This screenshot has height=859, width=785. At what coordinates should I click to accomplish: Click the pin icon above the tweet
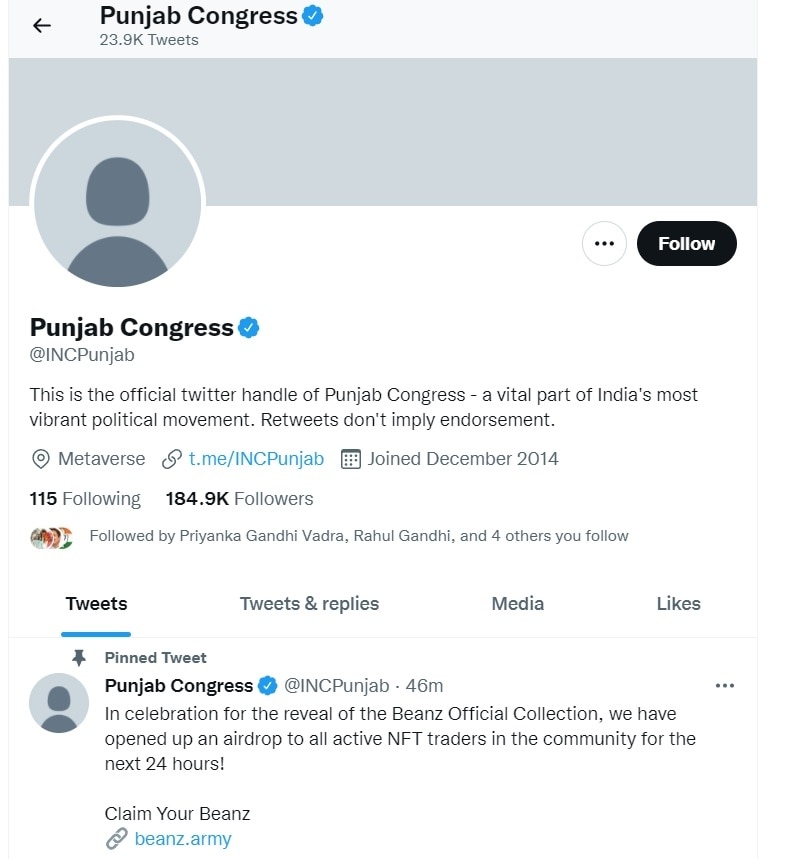pos(80,657)
